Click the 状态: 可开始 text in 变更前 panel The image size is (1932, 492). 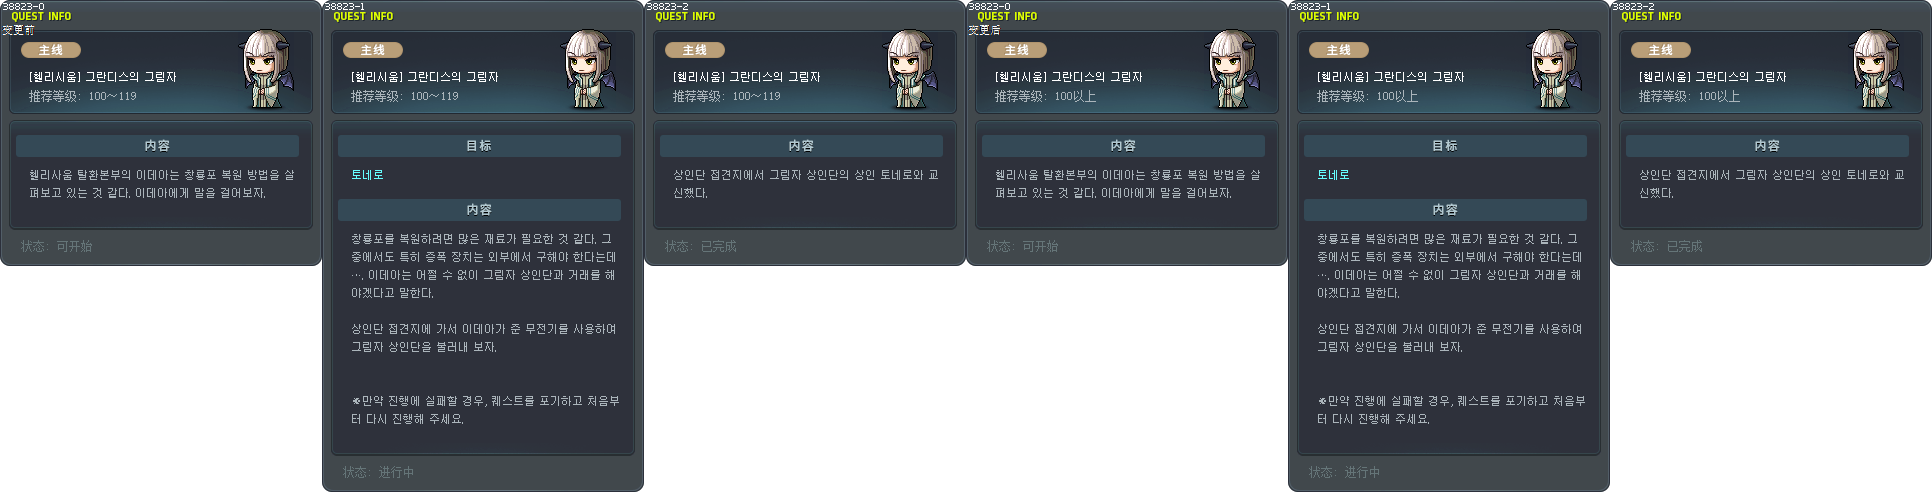pyautogui.click(x=57, y=246)
